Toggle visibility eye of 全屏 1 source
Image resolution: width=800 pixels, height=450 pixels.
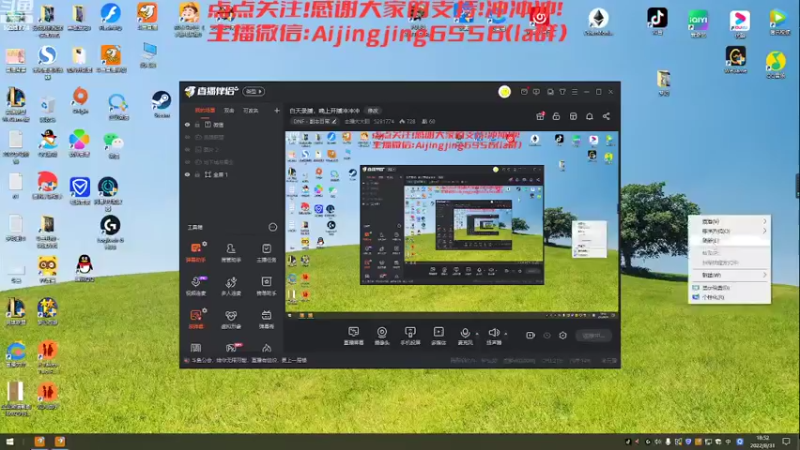pos(187,174)
